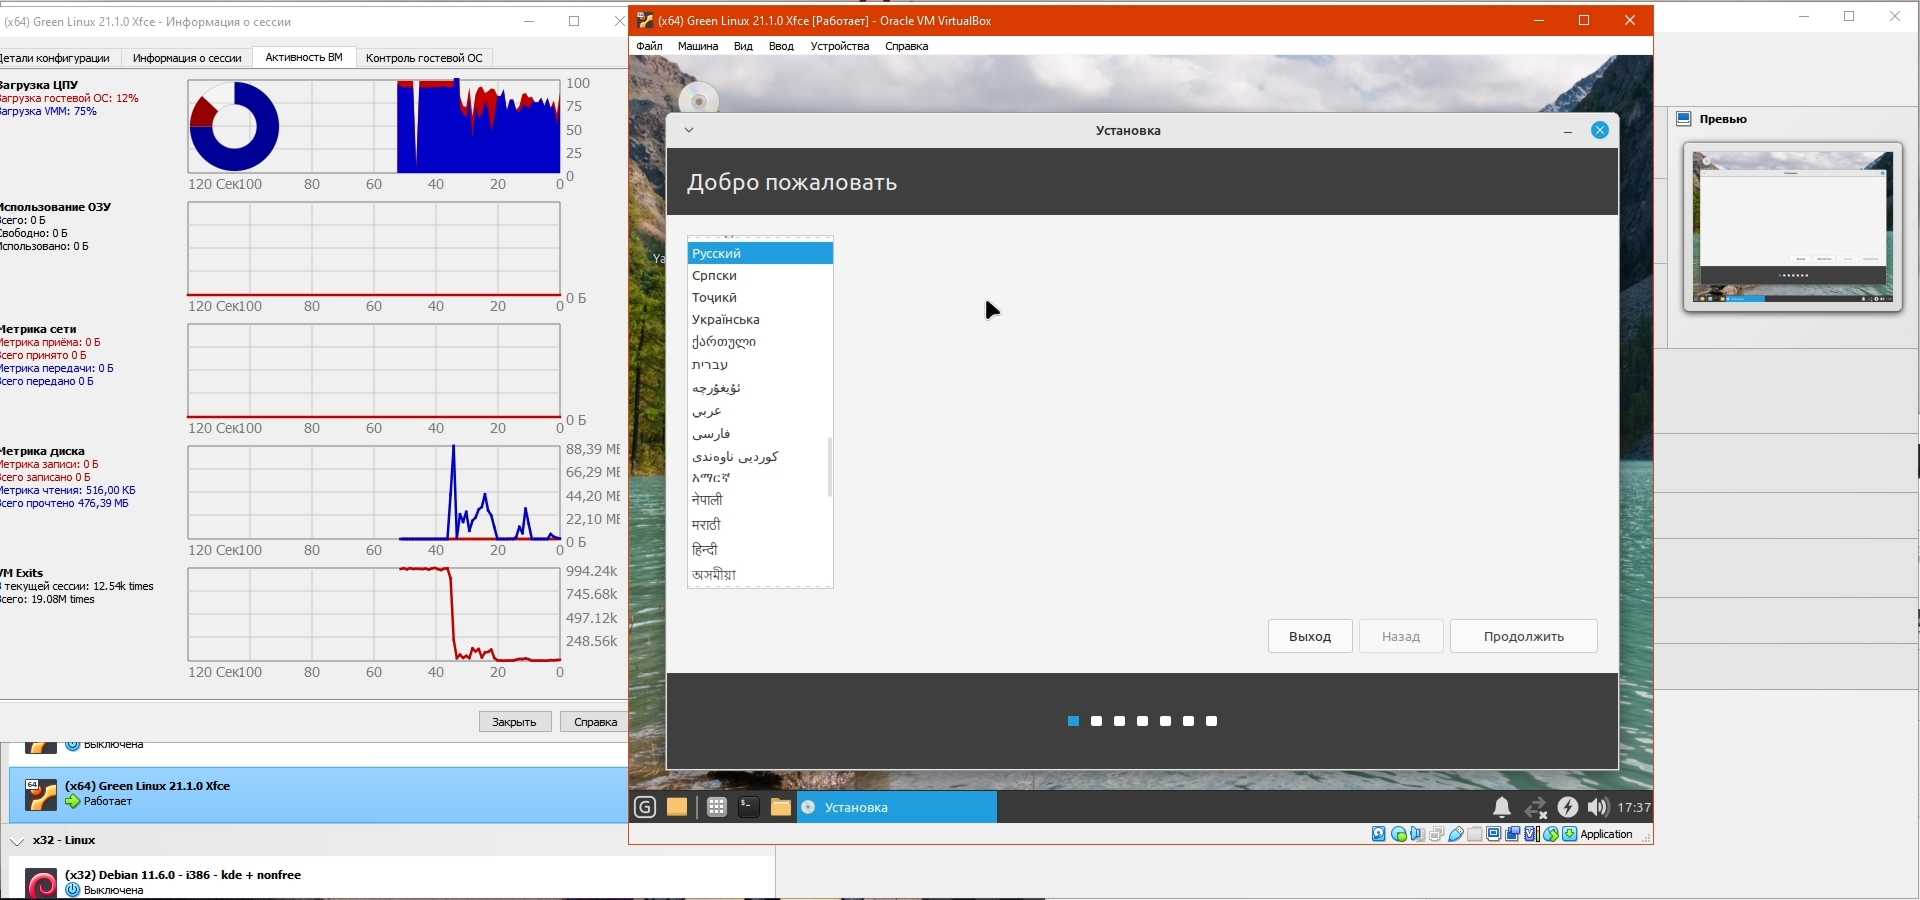Open the Green Linux start menu 'G' icon

(x=645, y=807)
